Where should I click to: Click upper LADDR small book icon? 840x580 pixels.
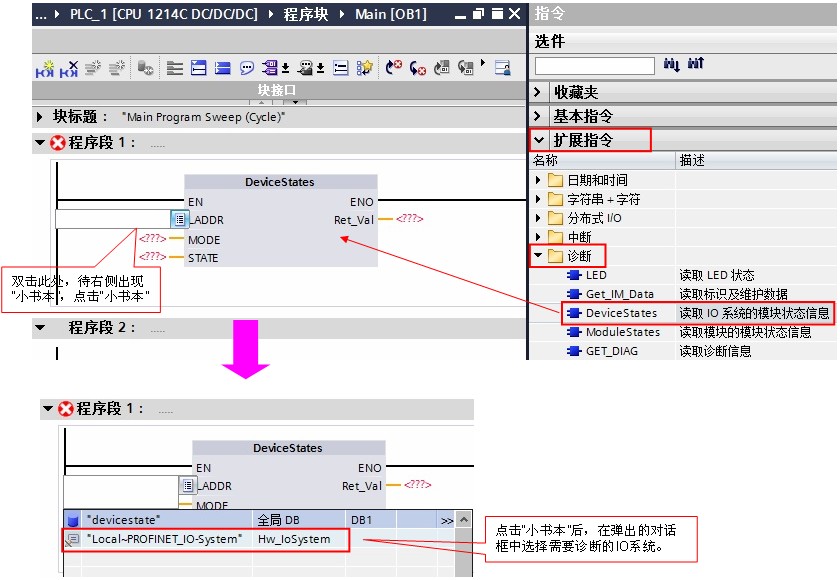point(179,219)
